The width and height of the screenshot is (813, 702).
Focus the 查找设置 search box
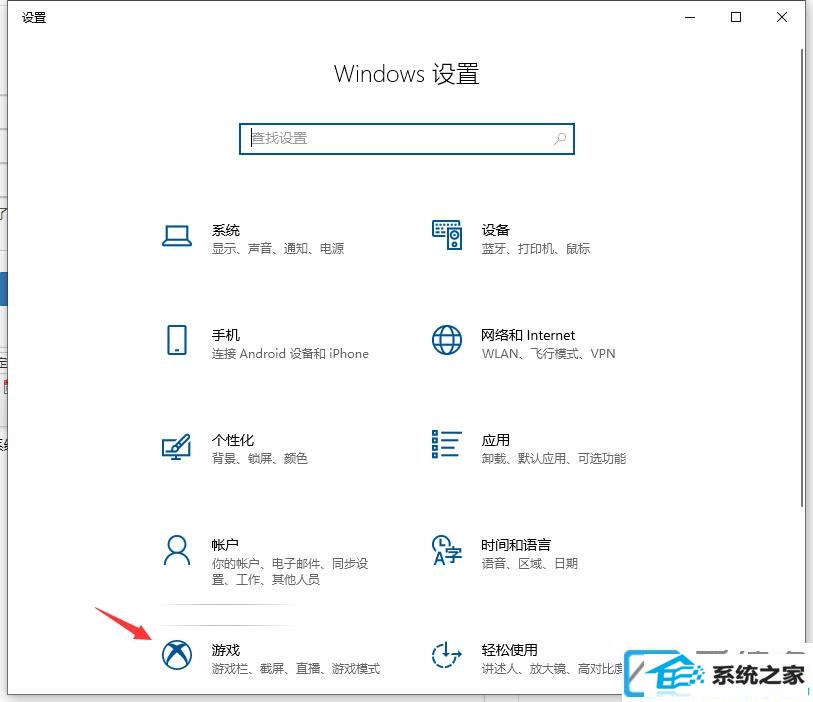click(407, 139)
